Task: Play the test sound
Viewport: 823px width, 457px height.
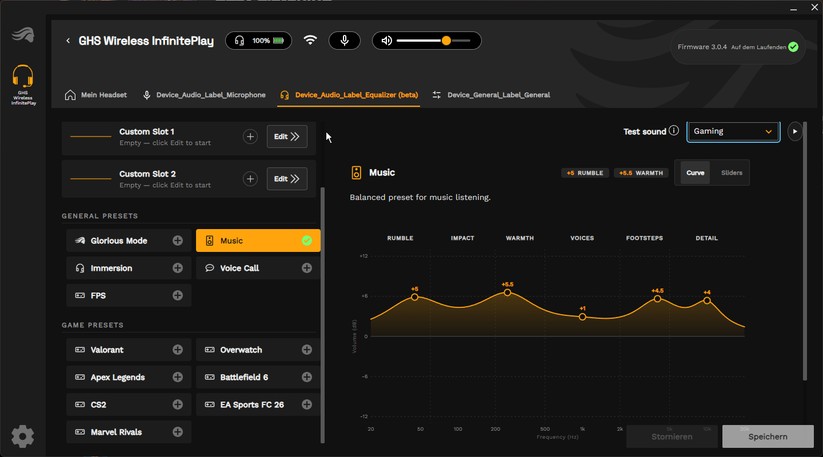Action: point(795,131)
